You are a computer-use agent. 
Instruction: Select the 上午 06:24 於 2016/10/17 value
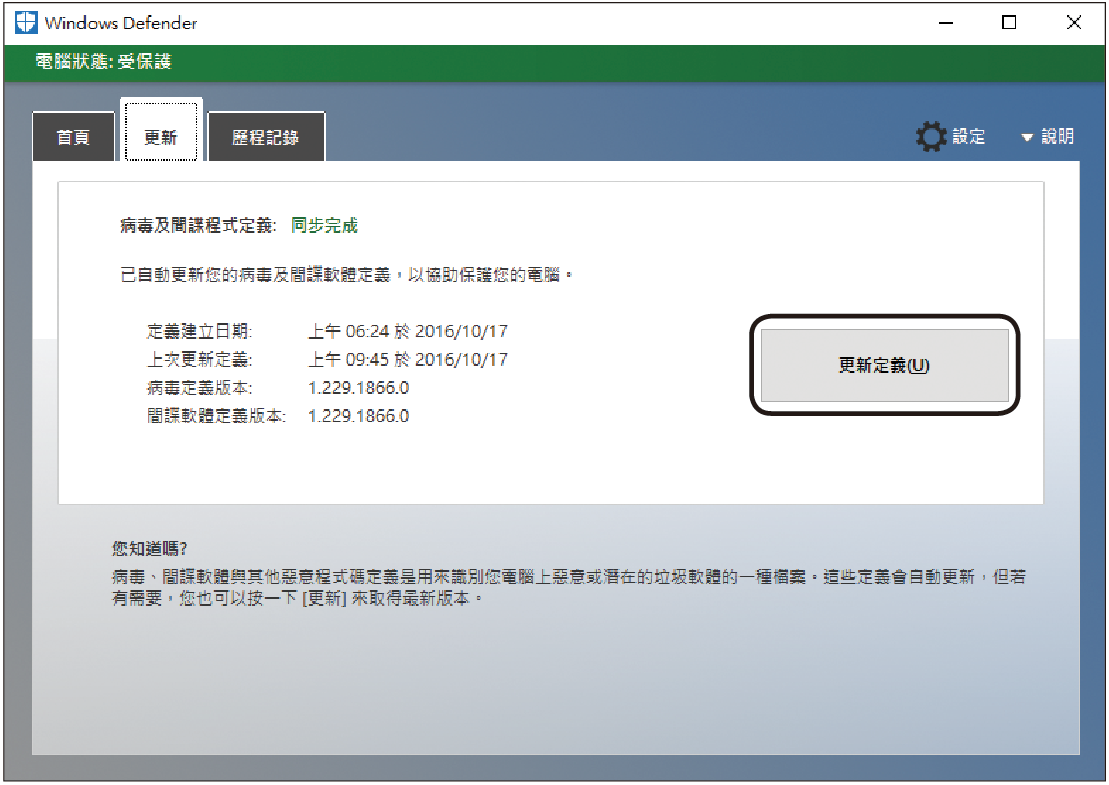(x=408, y=331)
